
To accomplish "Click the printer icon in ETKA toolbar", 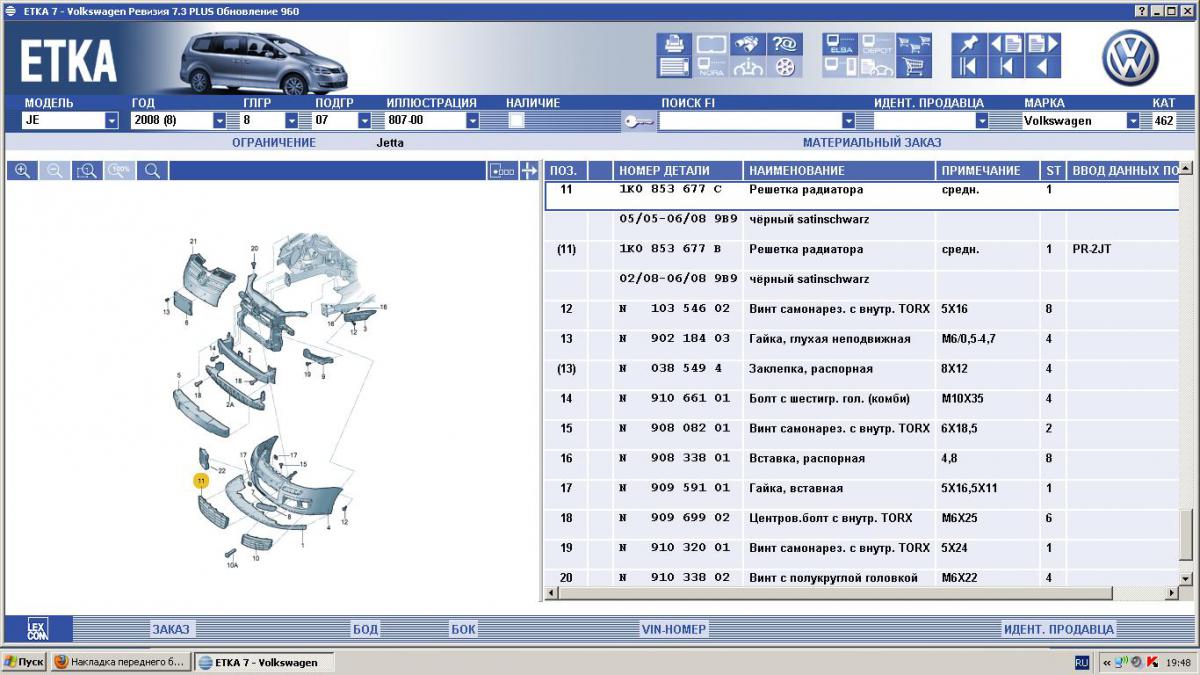I will pos(673,44).
